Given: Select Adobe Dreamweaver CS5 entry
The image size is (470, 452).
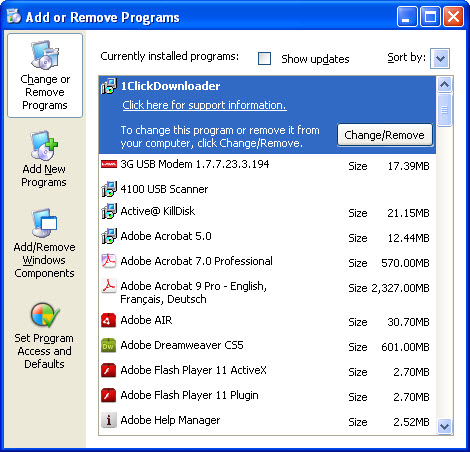Looking at the screenshot, I should [267, 346].
